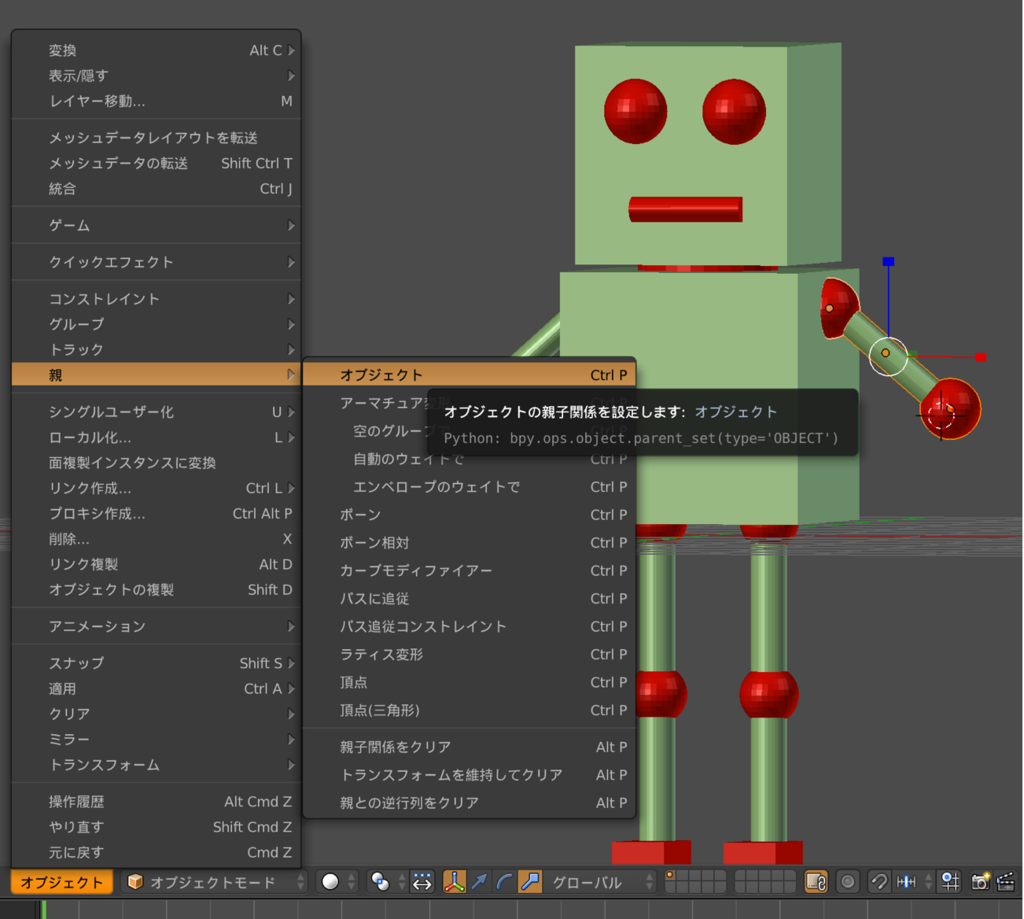Click the OpenGL render image camera icon
1024x919 pixels.
(x=980, y=882)
